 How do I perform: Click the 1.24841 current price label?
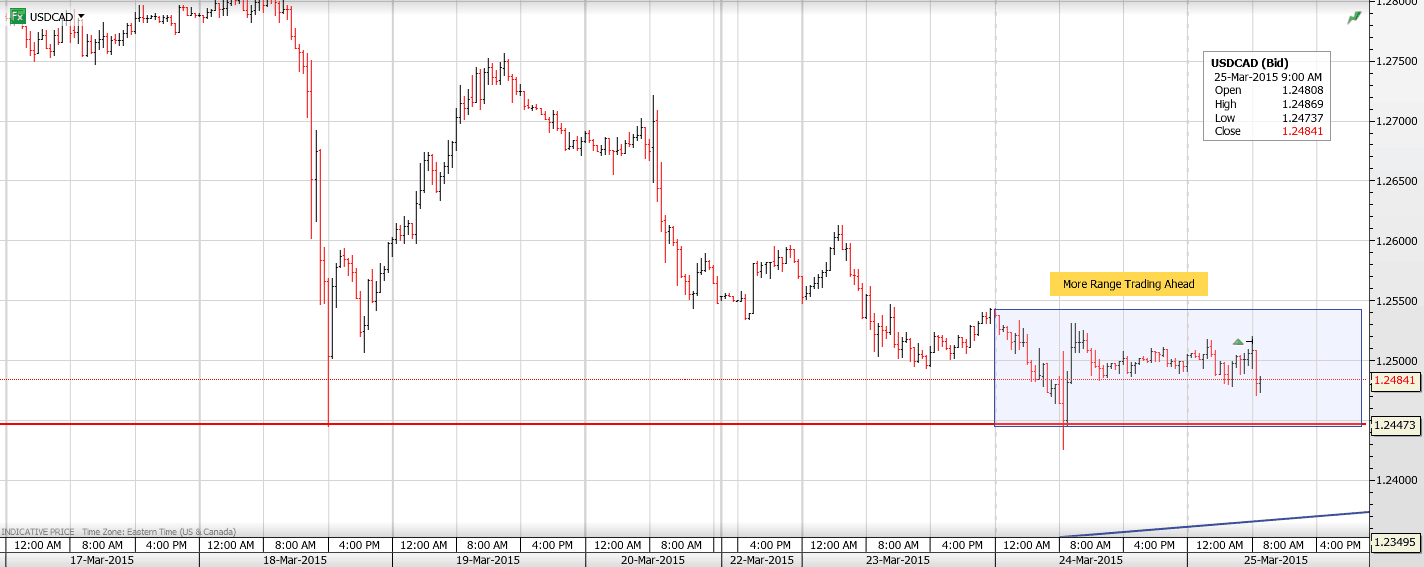click(1394, 380)
